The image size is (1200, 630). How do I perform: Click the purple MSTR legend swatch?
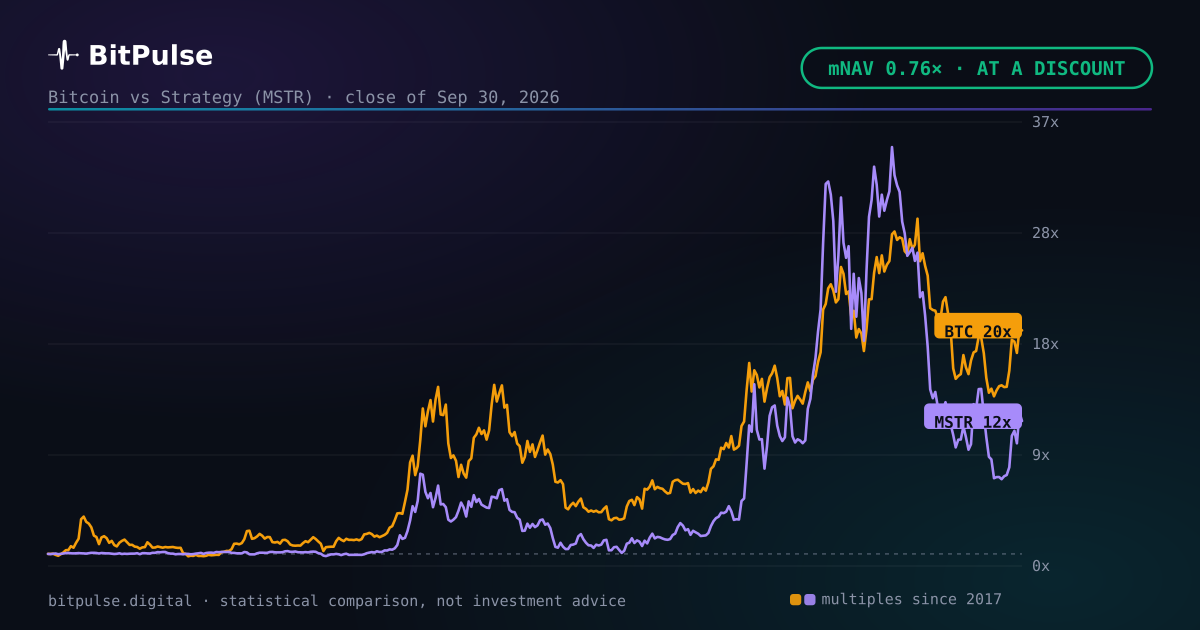pyautogui.click(x=810, y=600)
